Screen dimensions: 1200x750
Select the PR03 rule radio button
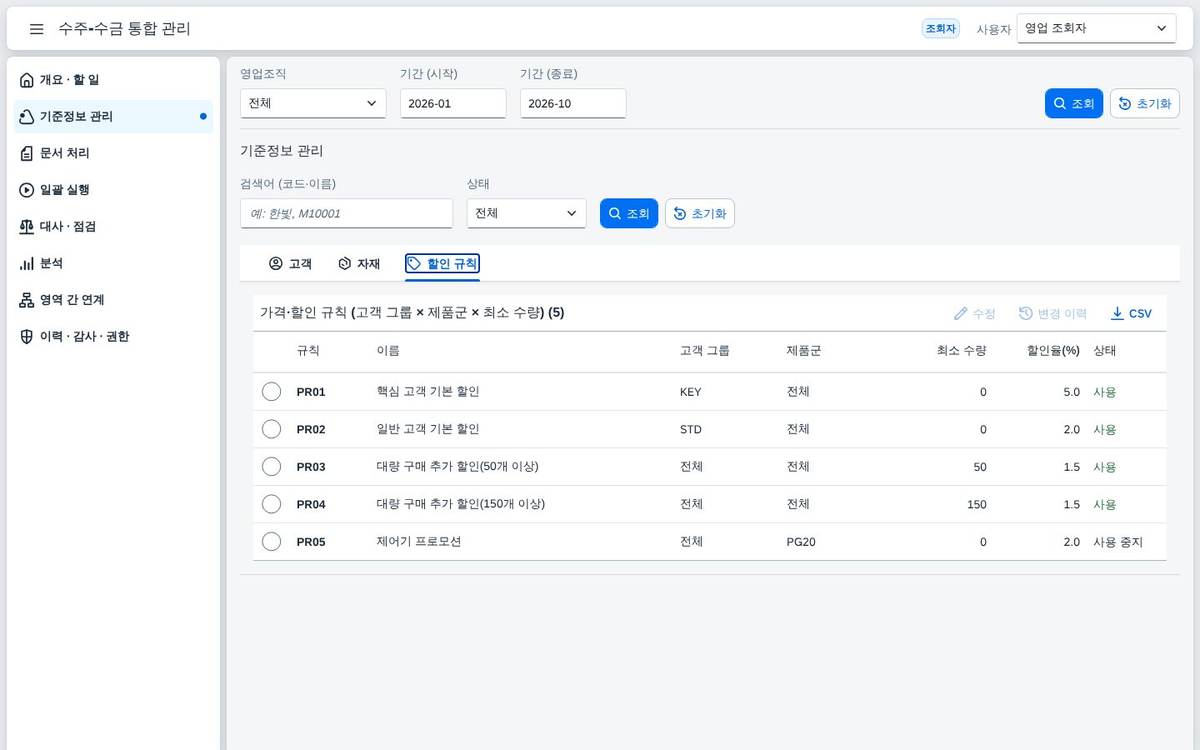pos(271,467)
